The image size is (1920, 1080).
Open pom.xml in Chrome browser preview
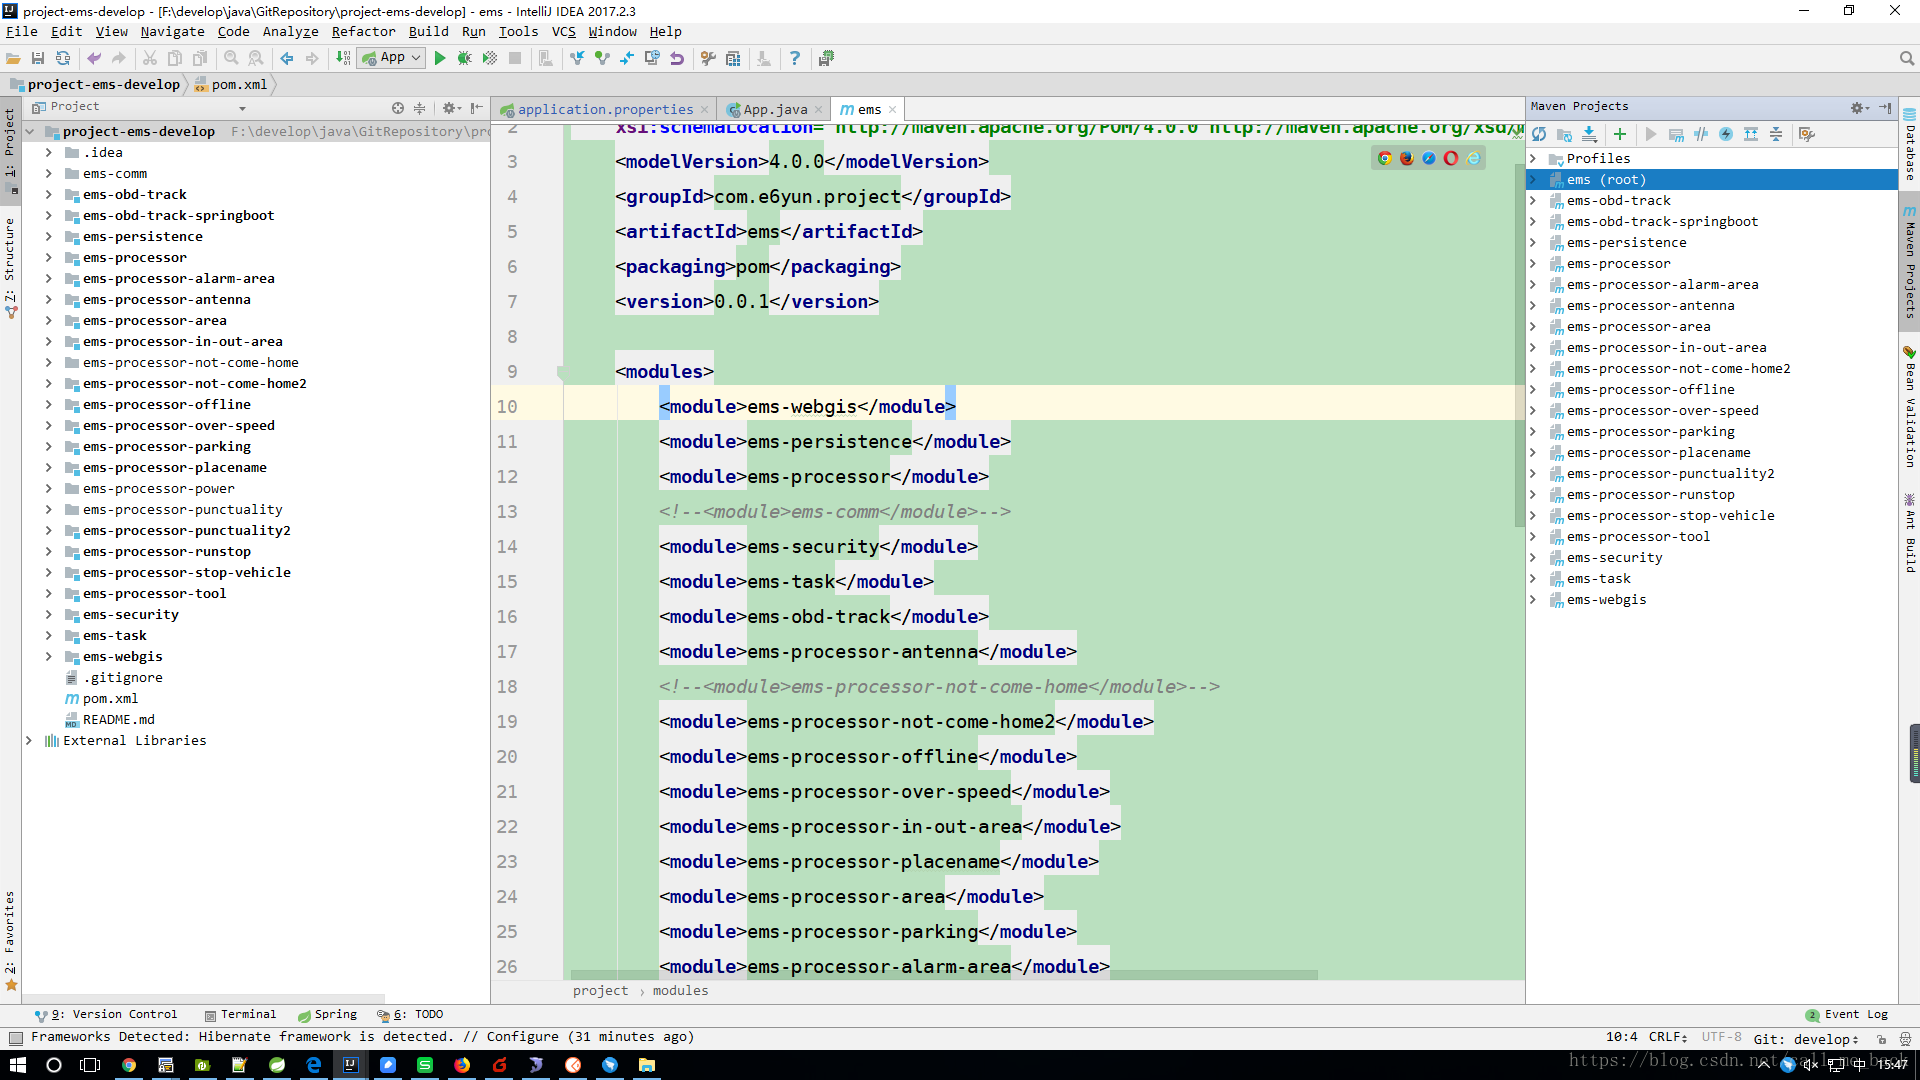[x=1385, y=158]
